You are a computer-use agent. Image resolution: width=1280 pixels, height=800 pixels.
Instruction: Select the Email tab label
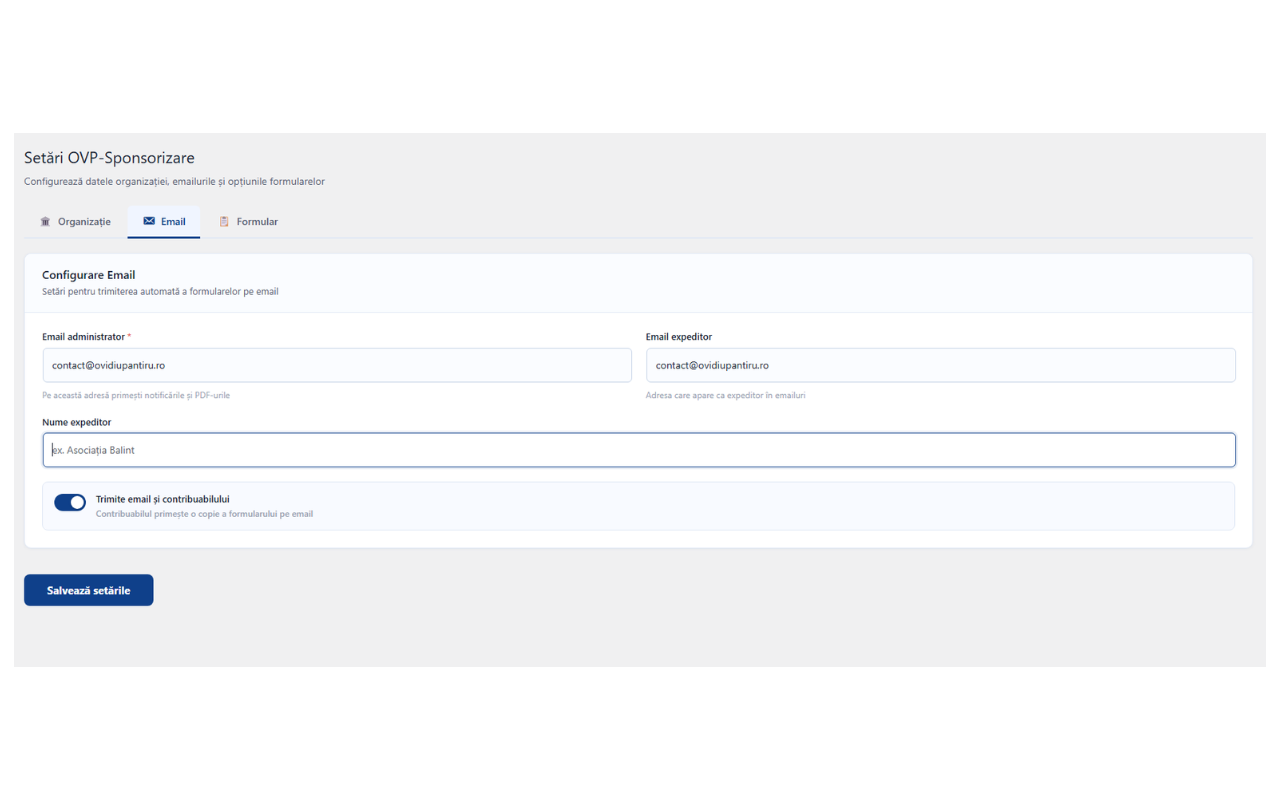(173, 222)
